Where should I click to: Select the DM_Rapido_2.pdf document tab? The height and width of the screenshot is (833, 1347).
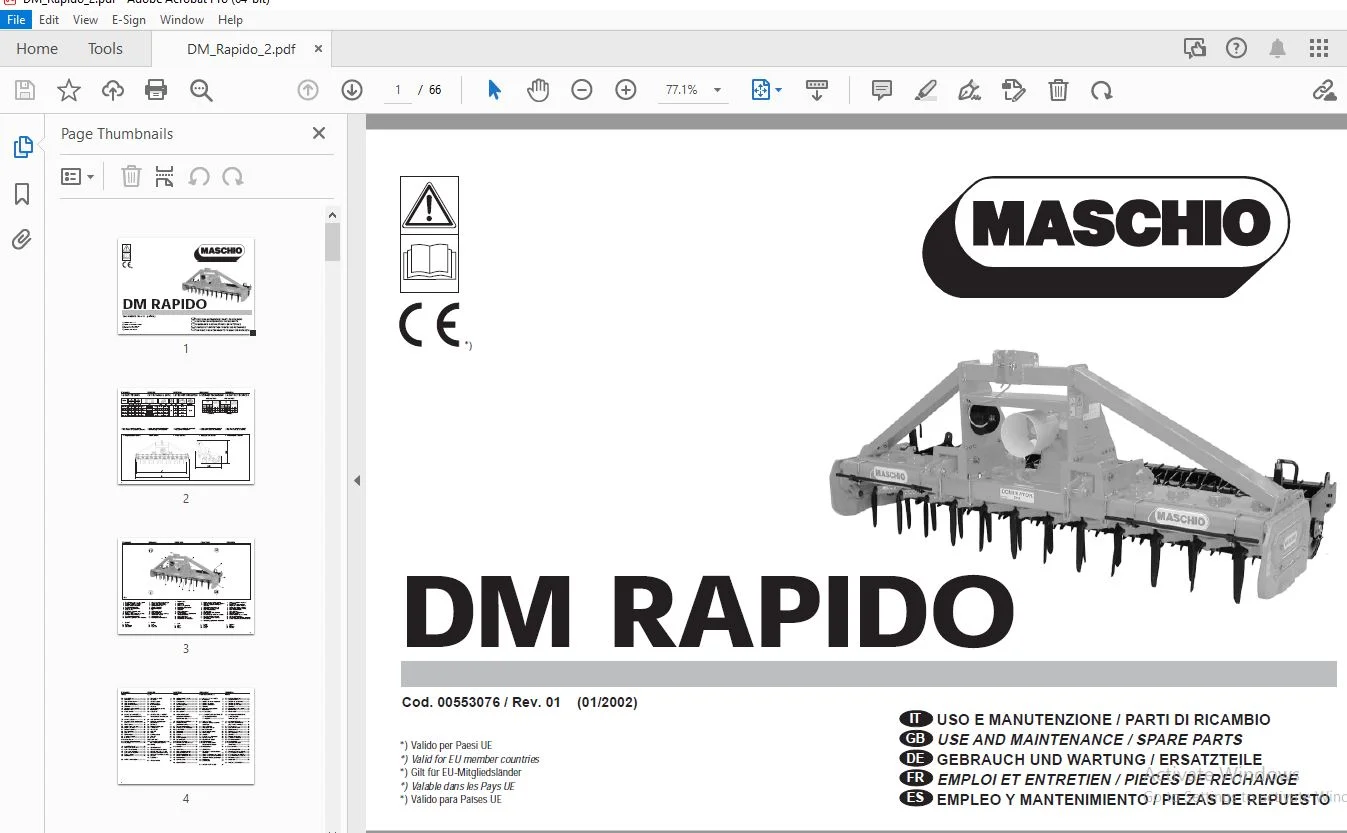tap(241, 48)
